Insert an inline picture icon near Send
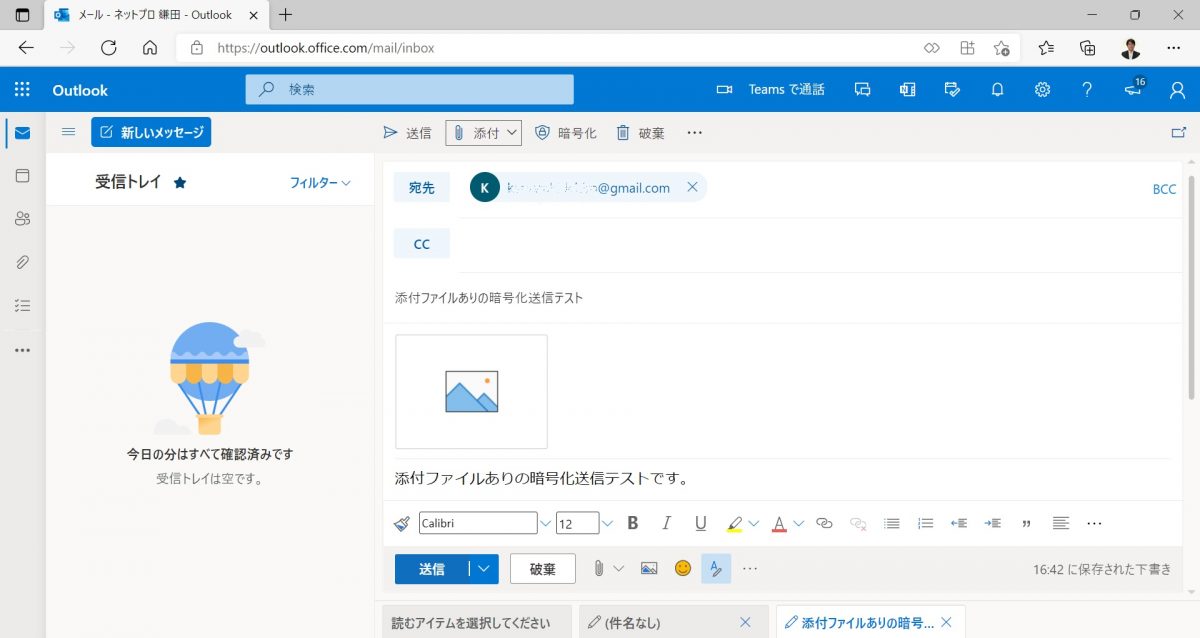Viewport: 1200px width, 638px height. [x=649, y=568]
